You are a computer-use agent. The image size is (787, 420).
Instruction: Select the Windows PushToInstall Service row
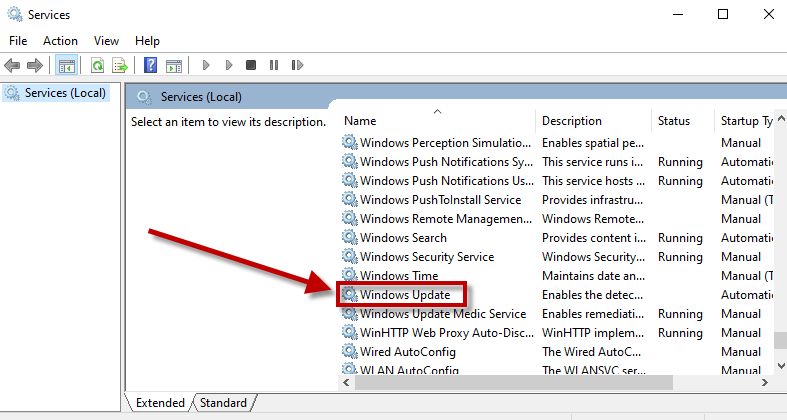[x=557, y=200]
